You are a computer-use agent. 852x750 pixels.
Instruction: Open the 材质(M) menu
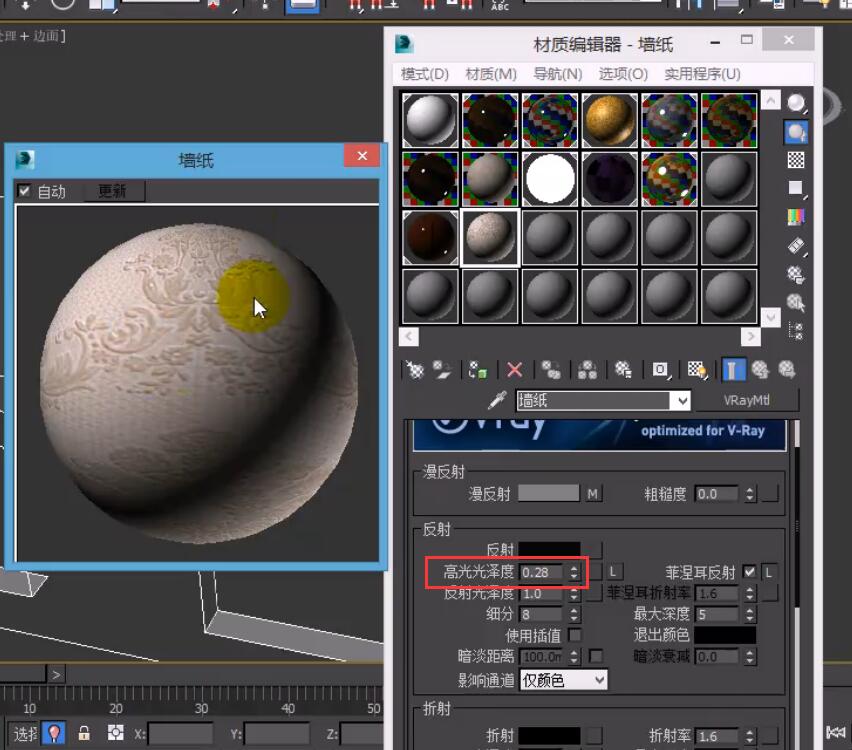coord(490,74)
